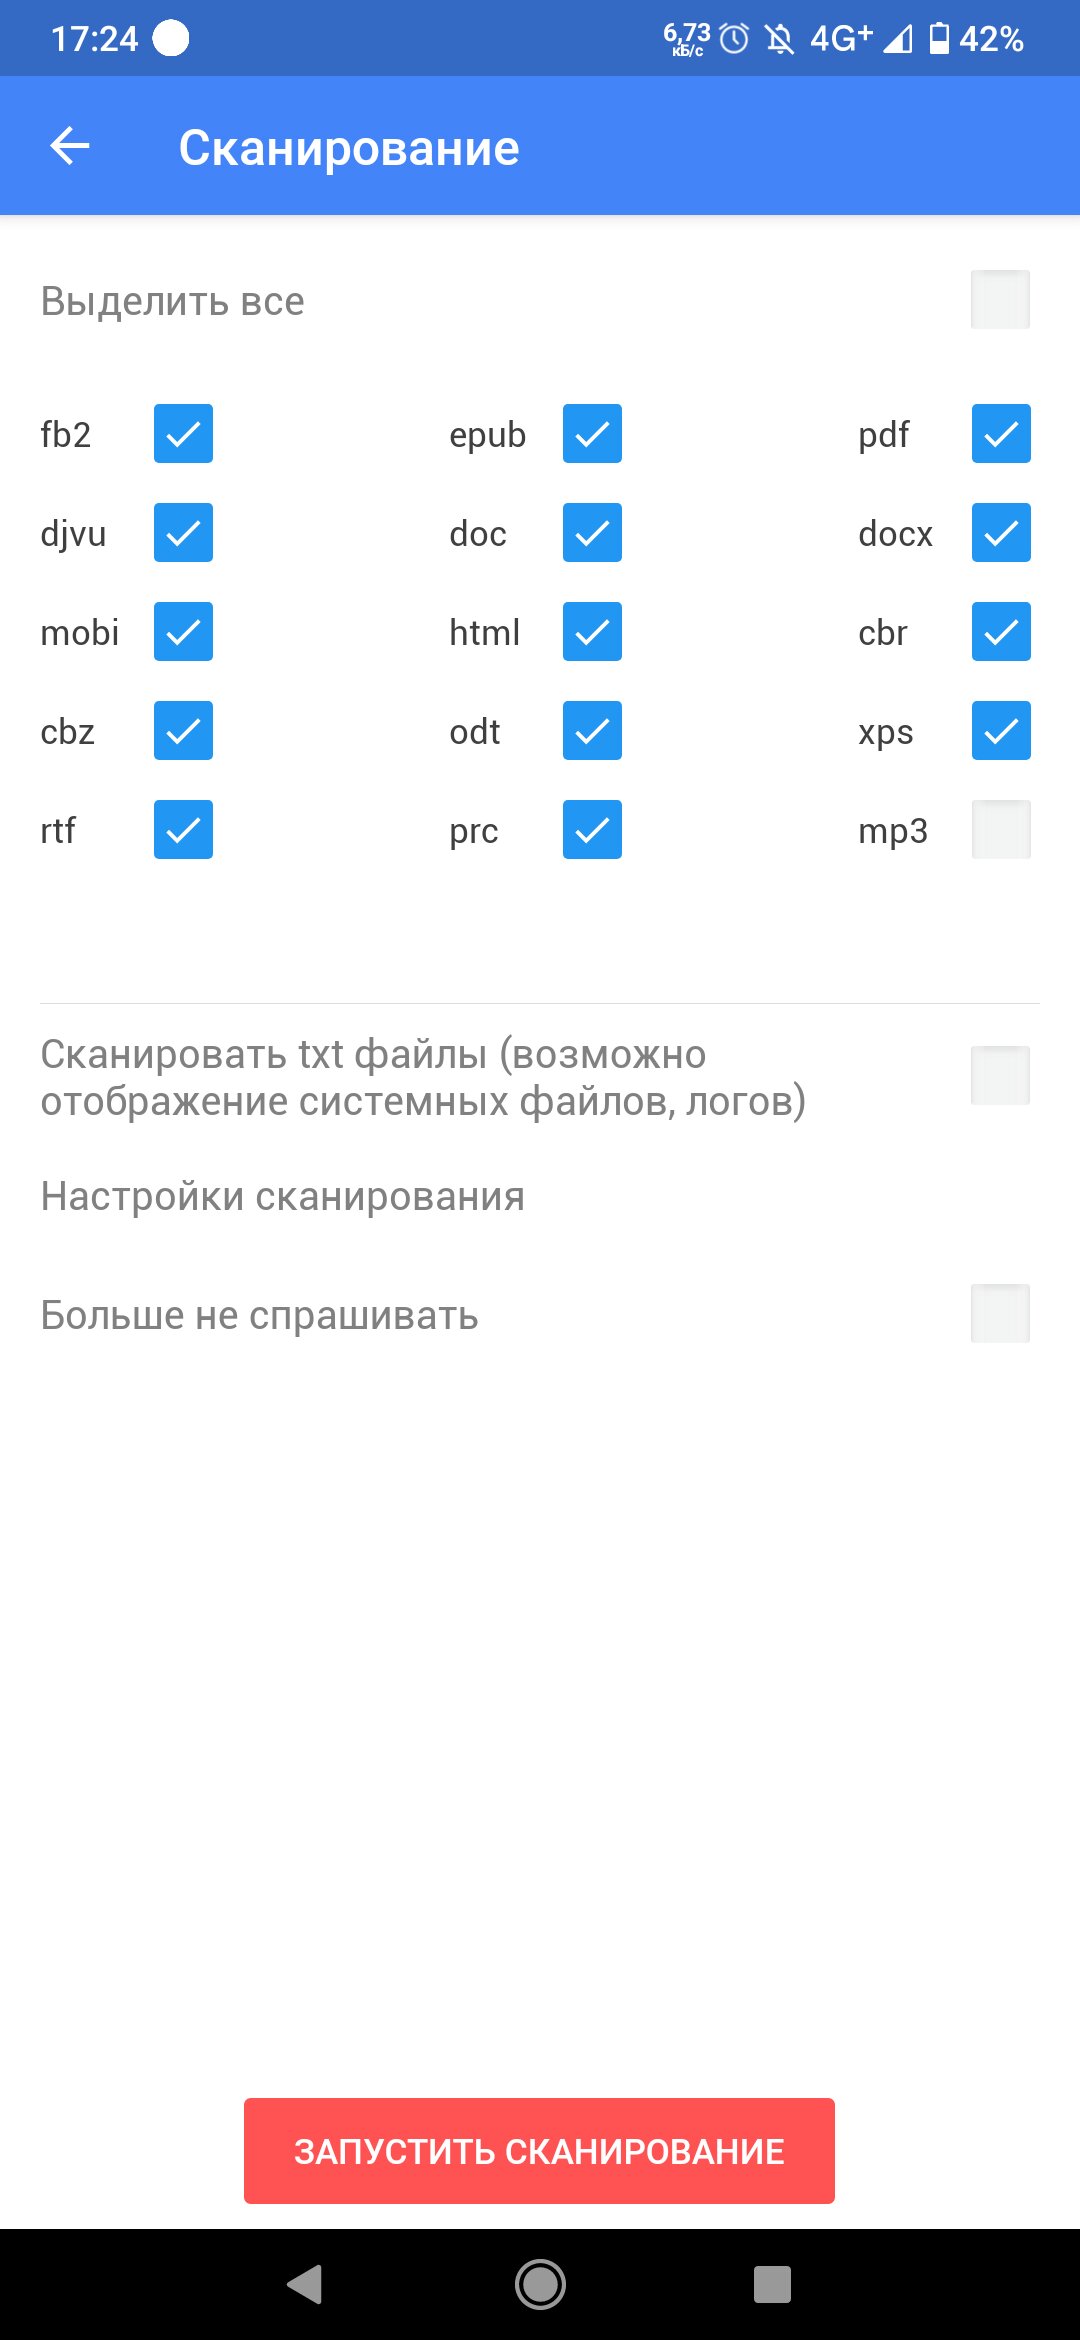Viewport: 1080px width, 2340px height.
Task: Open 'Настройки сканирования' settings
Action: 283,1196
